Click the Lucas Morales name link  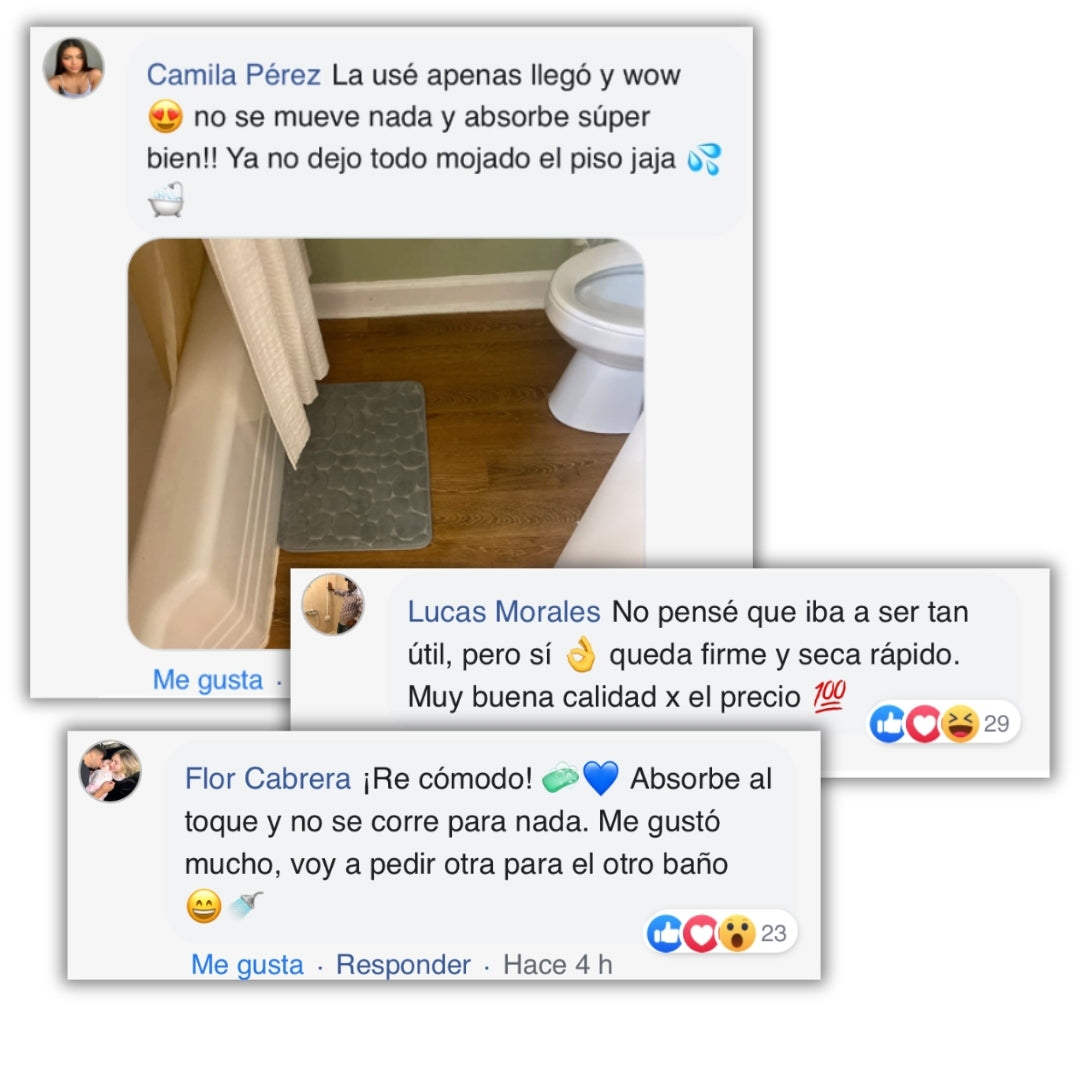click(503, 612)
